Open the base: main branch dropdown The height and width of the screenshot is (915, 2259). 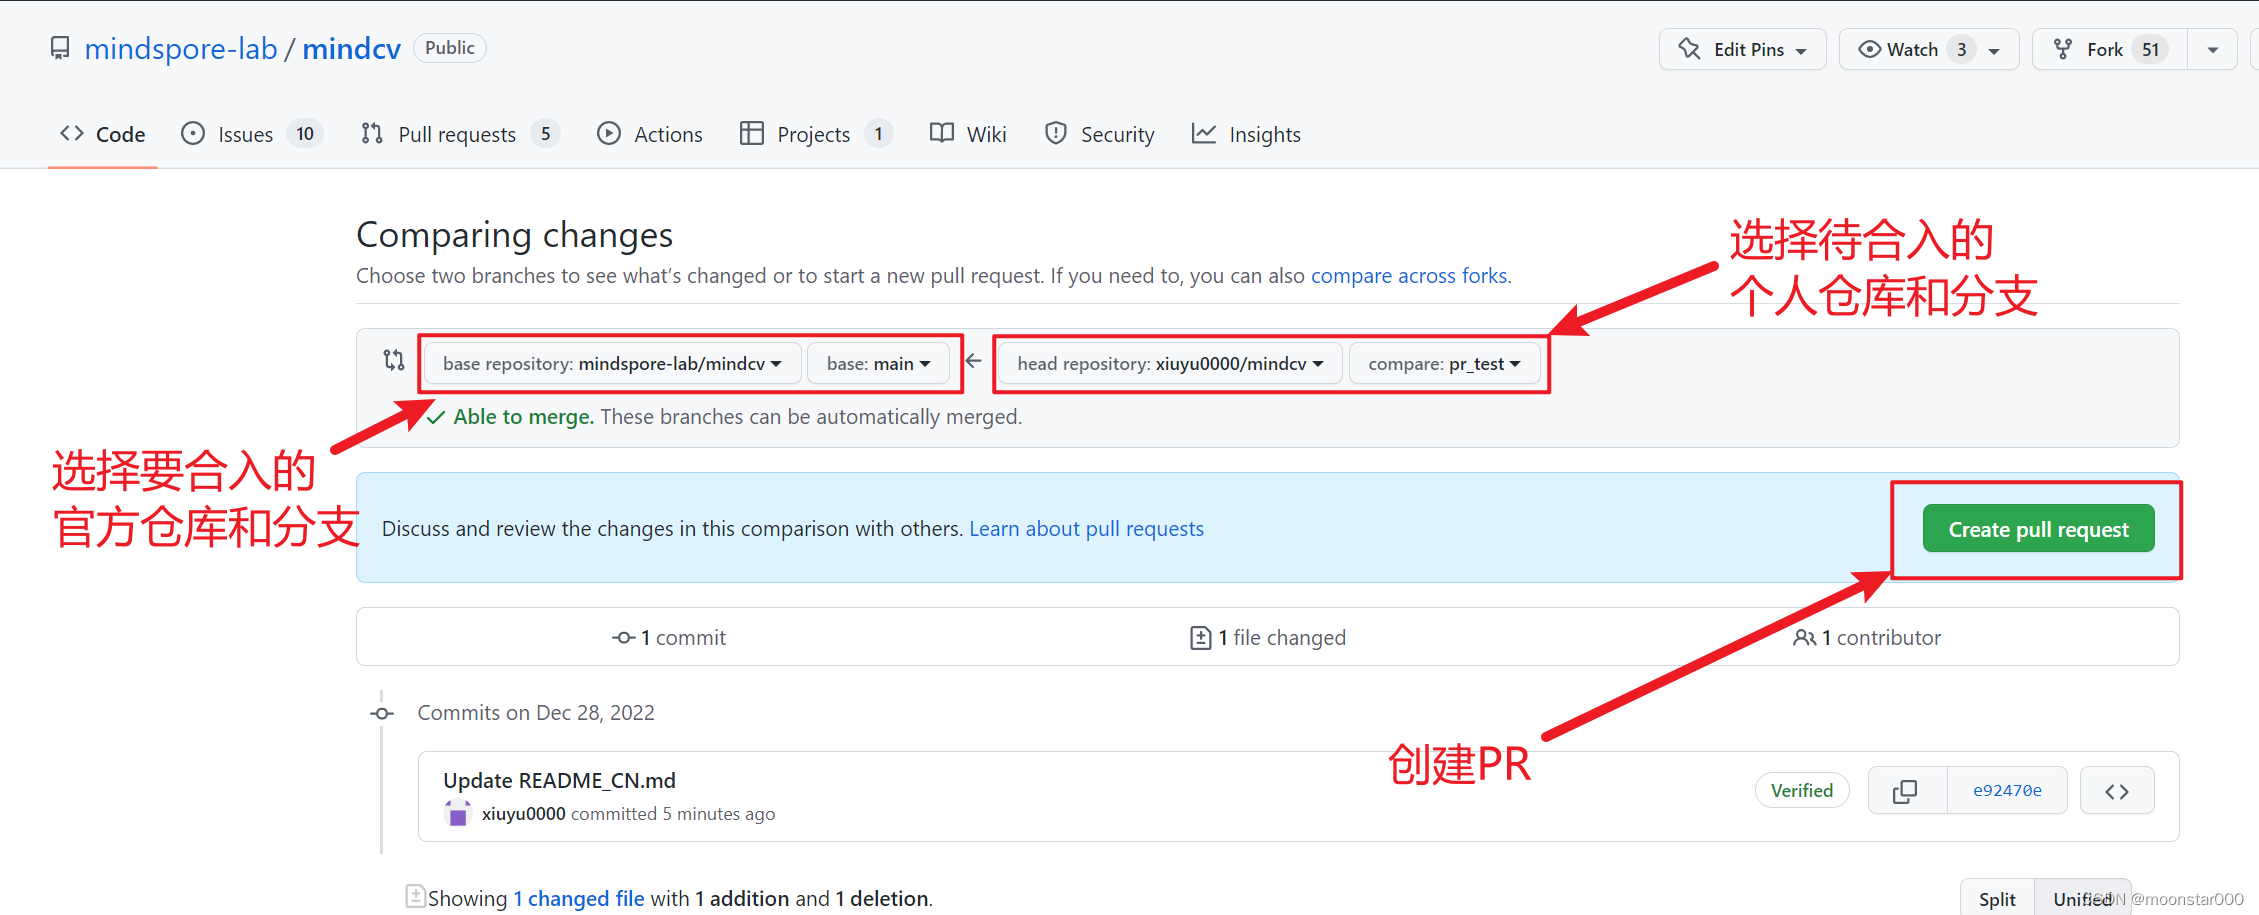879,363
